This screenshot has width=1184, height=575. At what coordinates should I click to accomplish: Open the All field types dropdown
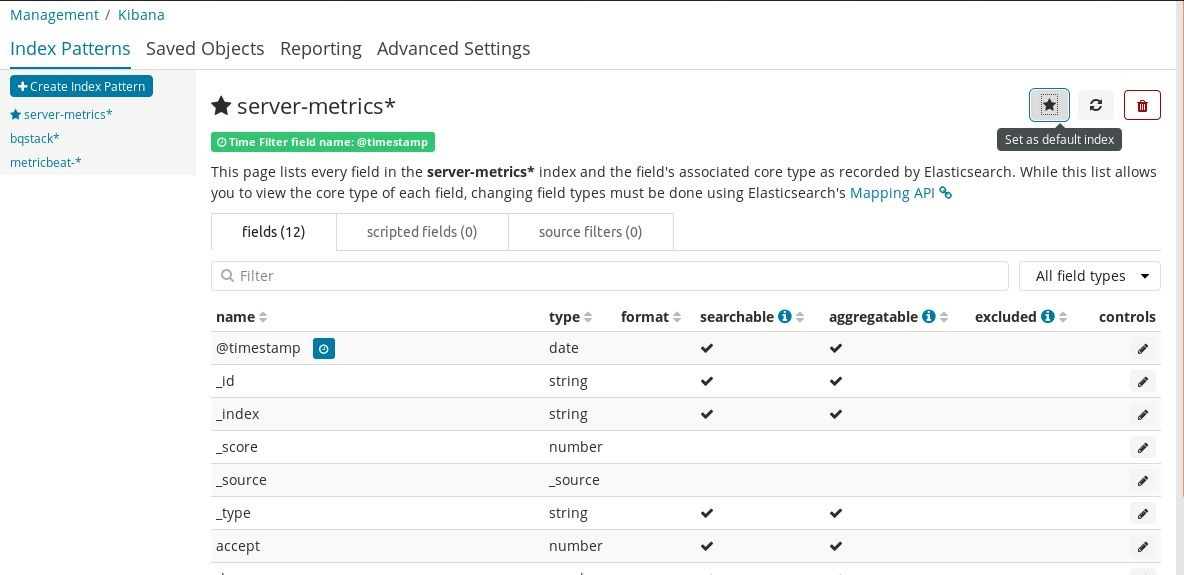pyautogui.click(x=1089, y=276)
